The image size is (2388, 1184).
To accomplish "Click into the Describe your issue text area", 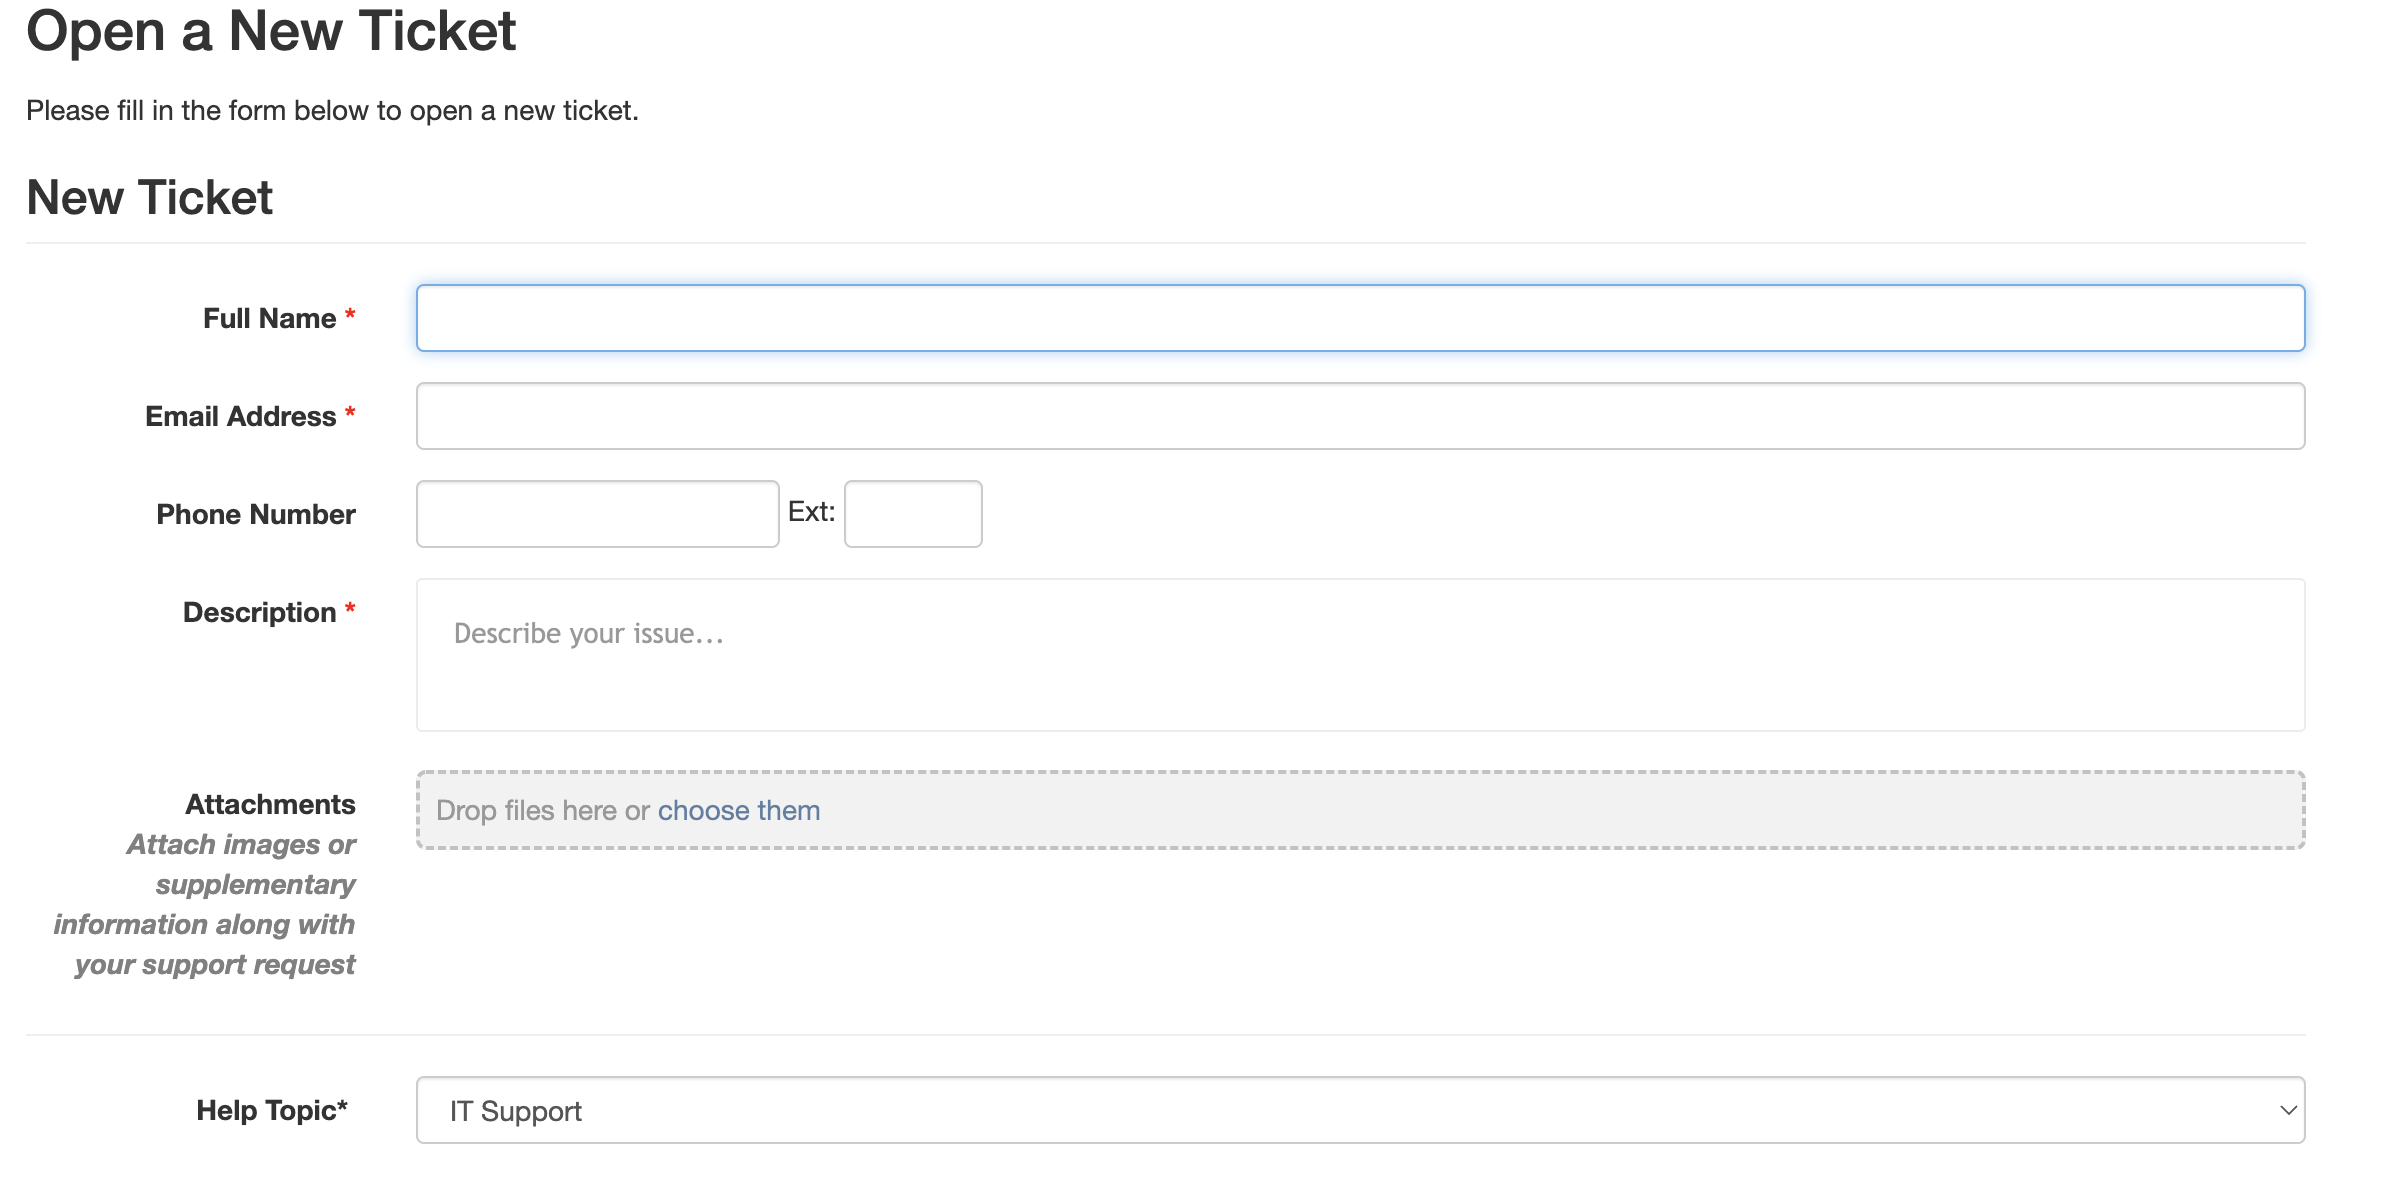I will tap(1360, 655).
